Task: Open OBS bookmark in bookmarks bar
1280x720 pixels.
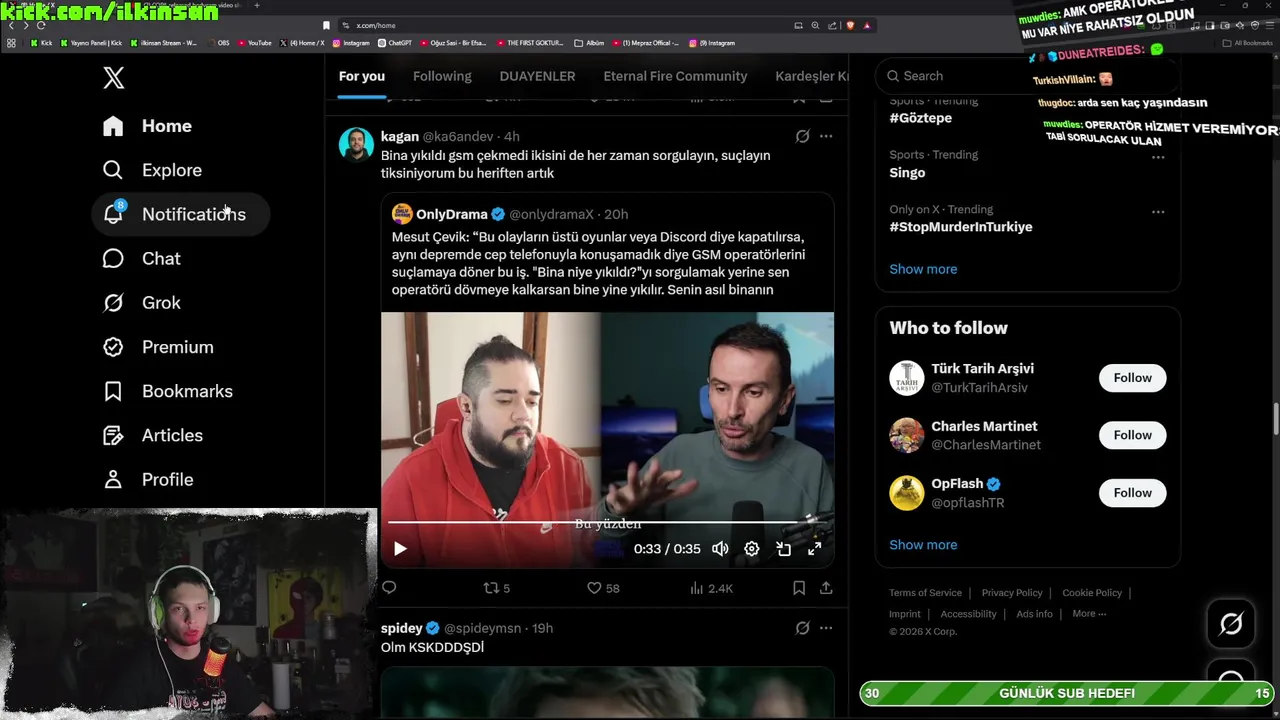Action: [218, 43]
